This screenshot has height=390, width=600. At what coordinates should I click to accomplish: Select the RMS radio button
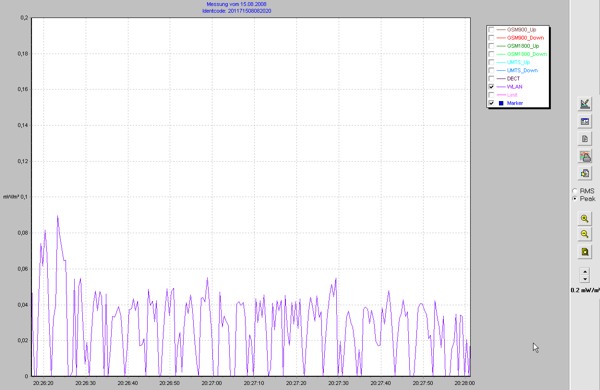[x=575, y=191]
